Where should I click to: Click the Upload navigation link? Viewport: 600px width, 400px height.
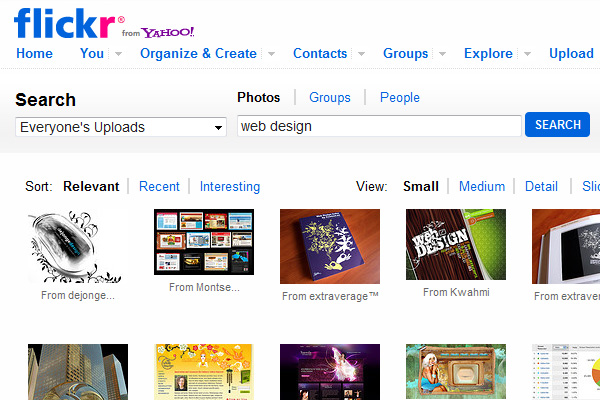[571, 54]
